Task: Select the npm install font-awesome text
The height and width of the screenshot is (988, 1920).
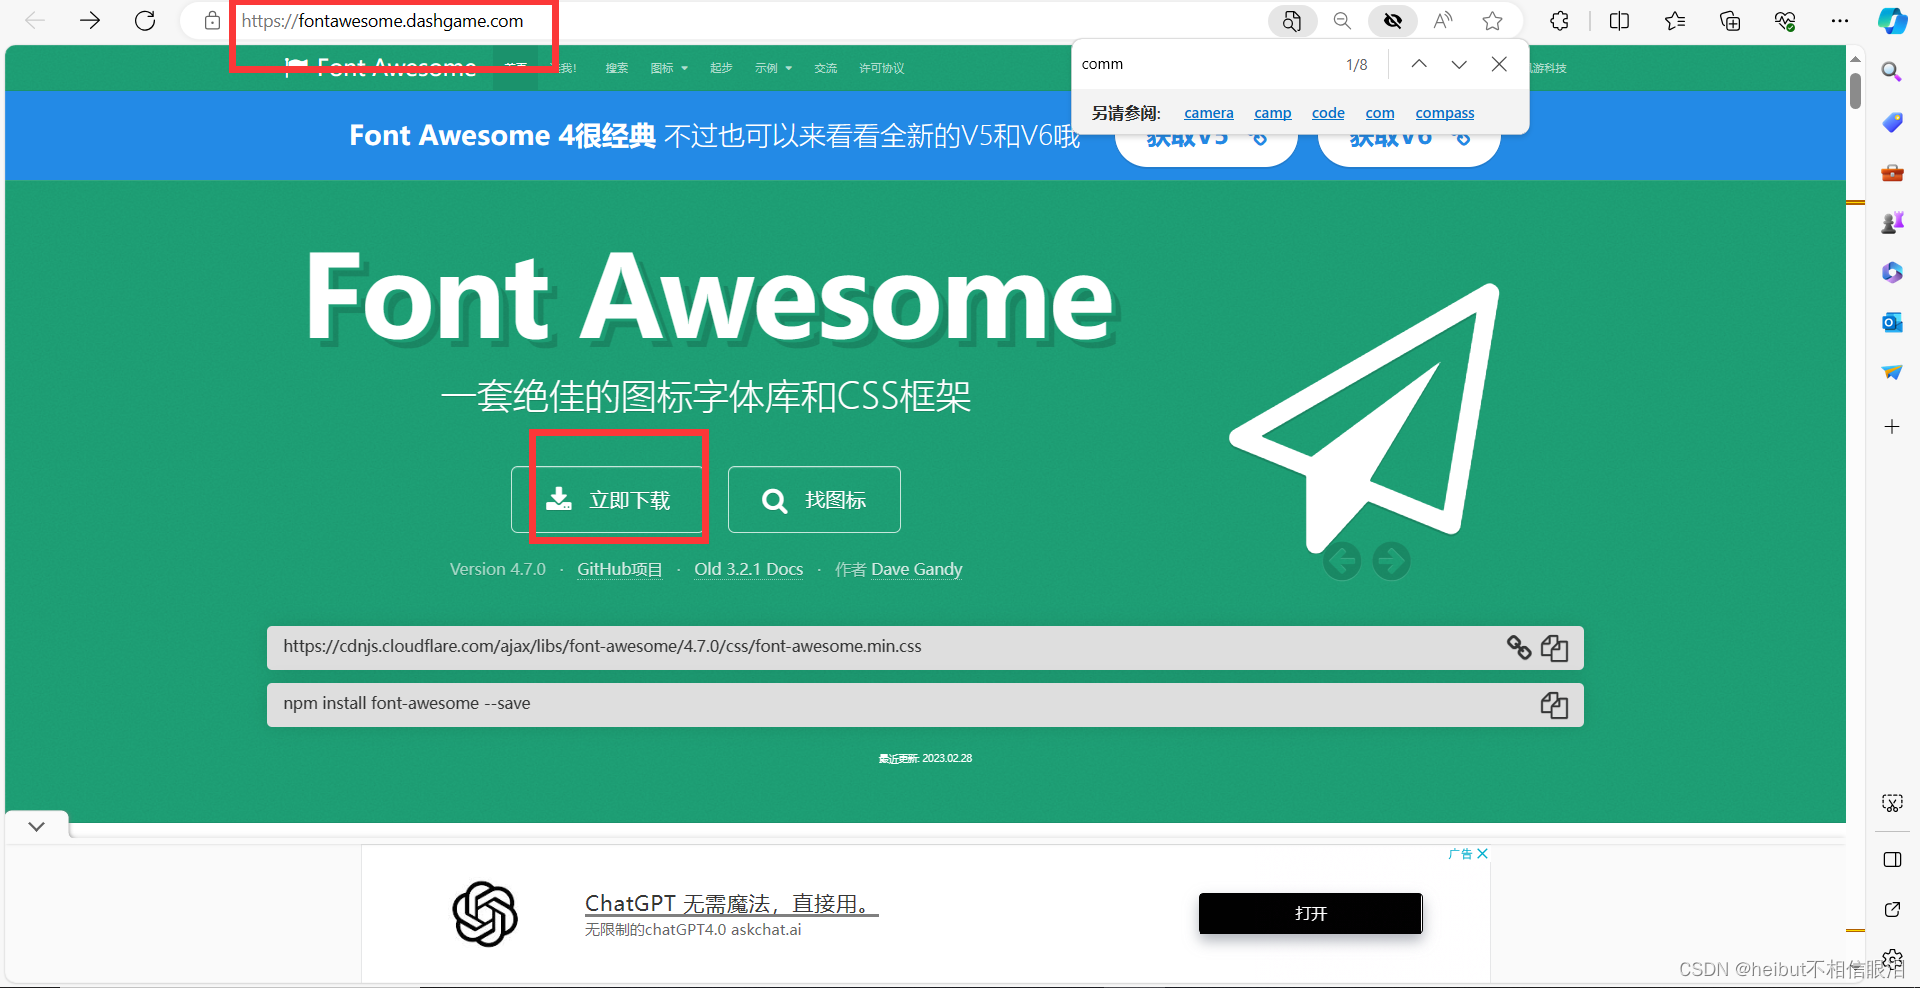Action: pyautogui.click(x=407, y=703)
